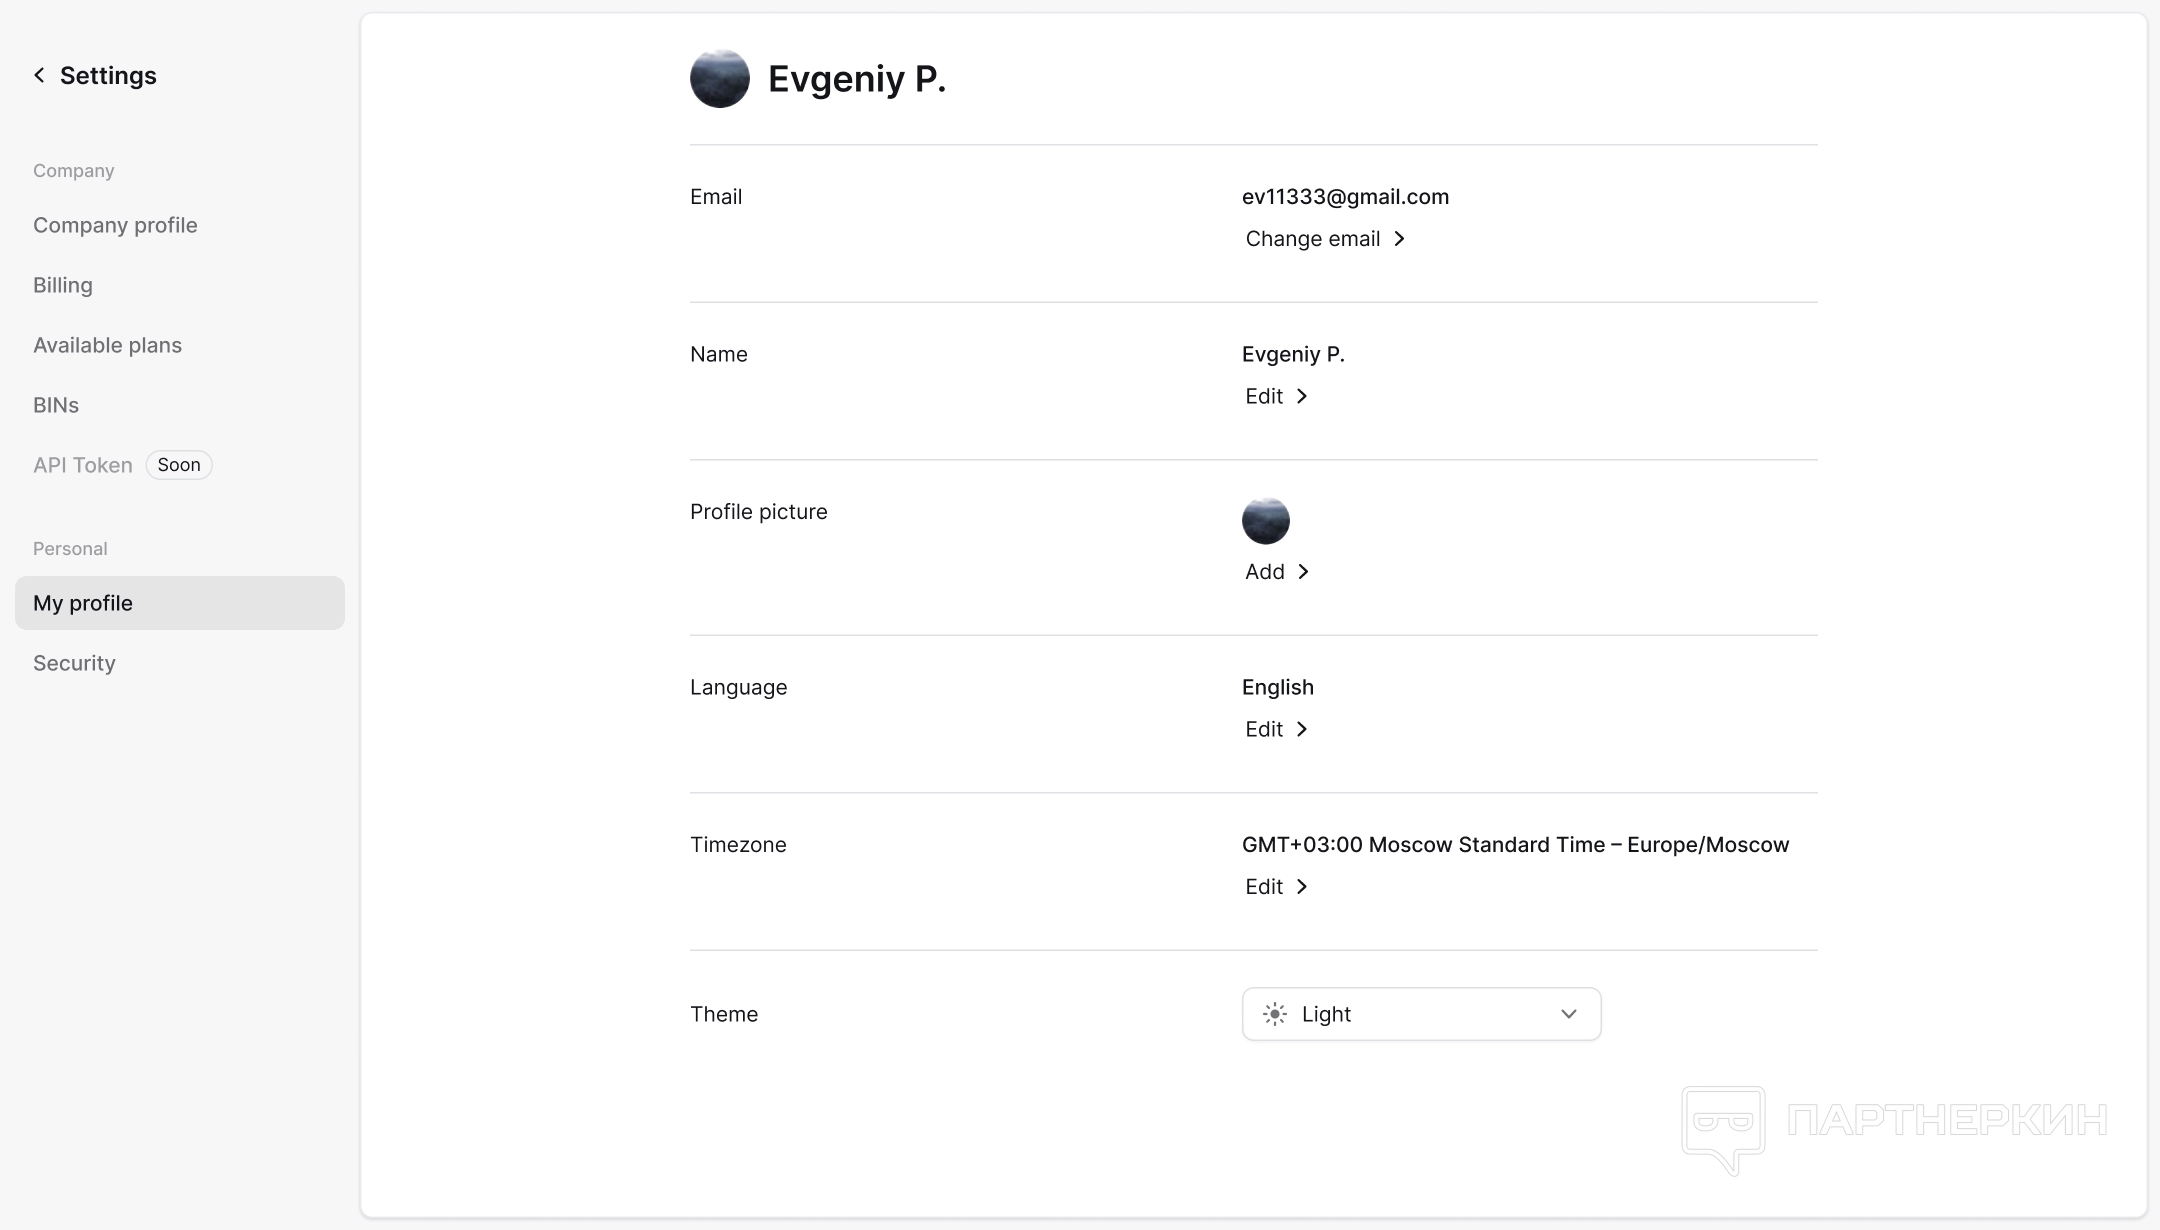Click the chevron arrow next to Change email
This screenshot has width=2160, height=1230.
point(1400,239)
